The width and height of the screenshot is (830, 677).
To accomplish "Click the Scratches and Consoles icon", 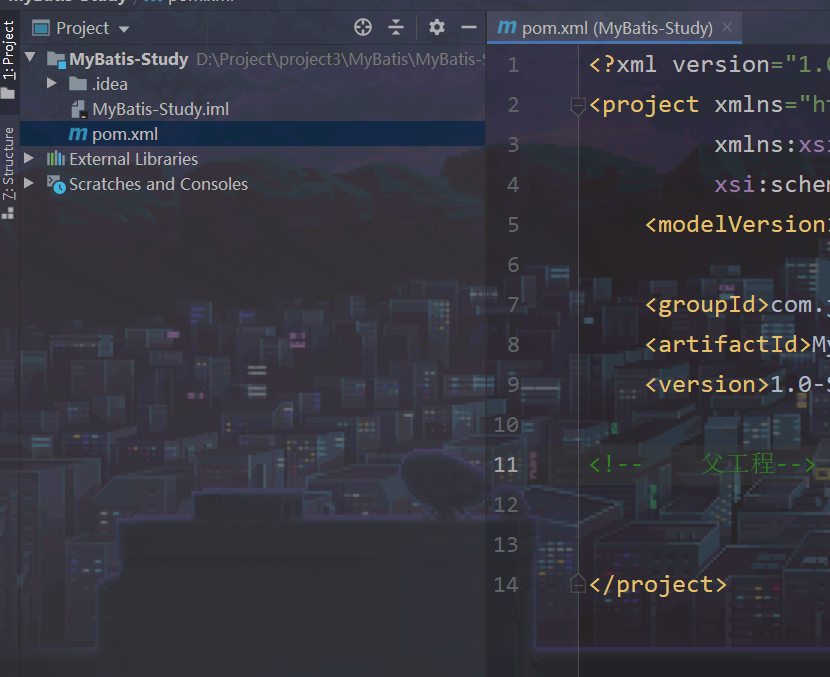I will [x=56, y=184].
